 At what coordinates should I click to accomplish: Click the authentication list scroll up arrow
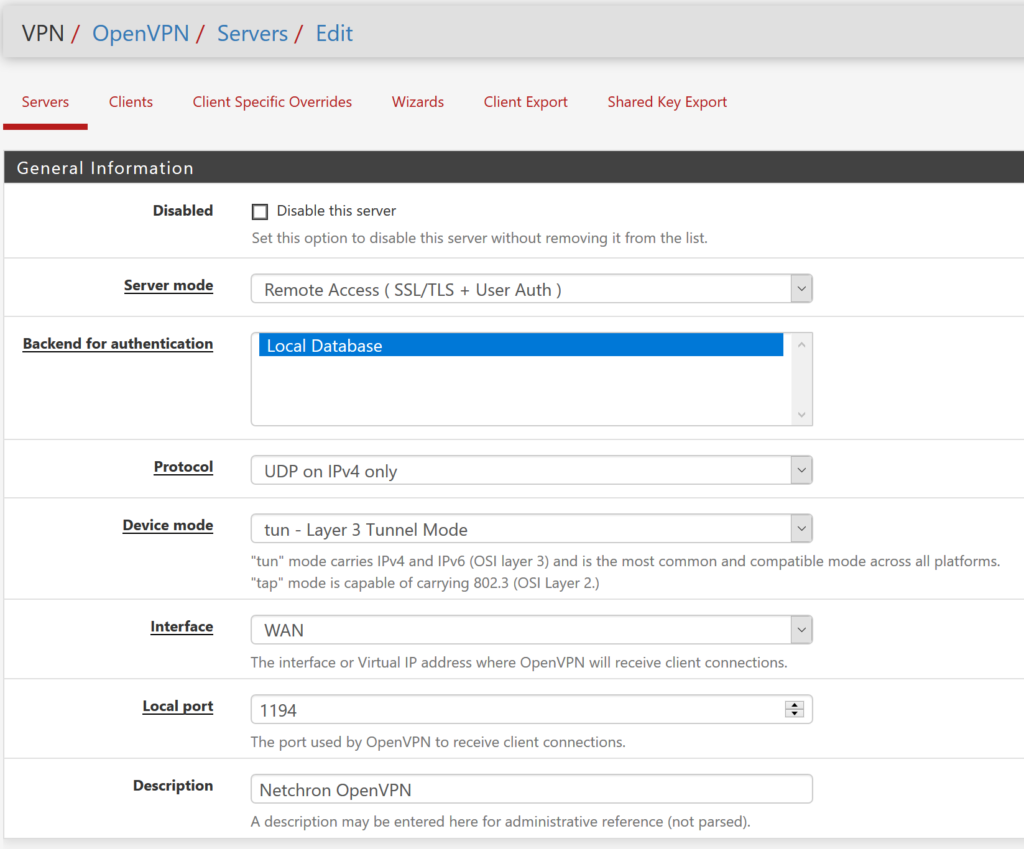(x=801, y=344)
